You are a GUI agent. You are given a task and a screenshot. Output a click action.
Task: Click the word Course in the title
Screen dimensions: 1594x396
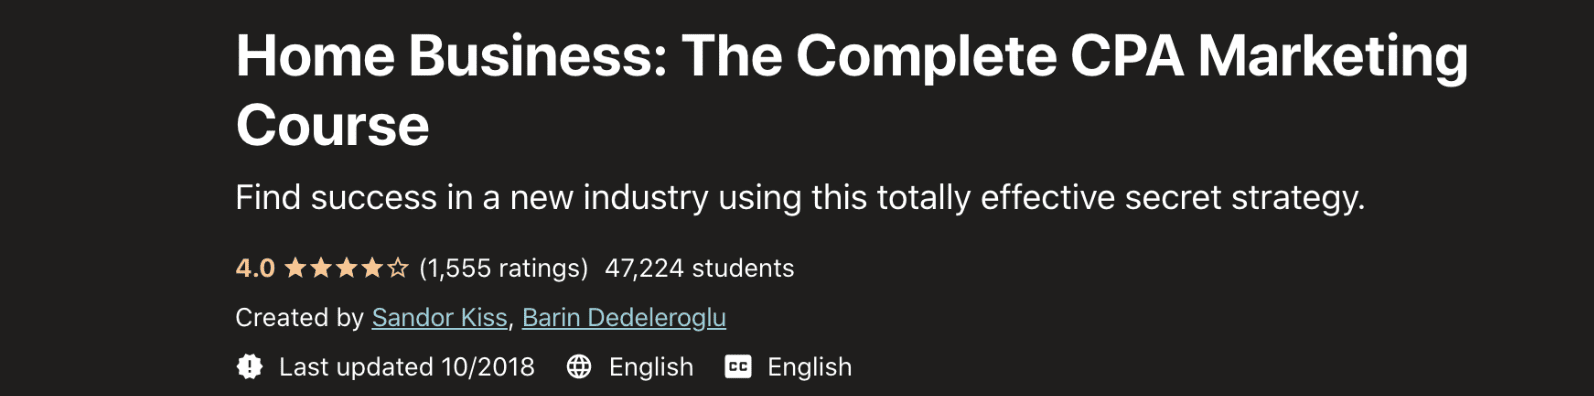[332, 126]
